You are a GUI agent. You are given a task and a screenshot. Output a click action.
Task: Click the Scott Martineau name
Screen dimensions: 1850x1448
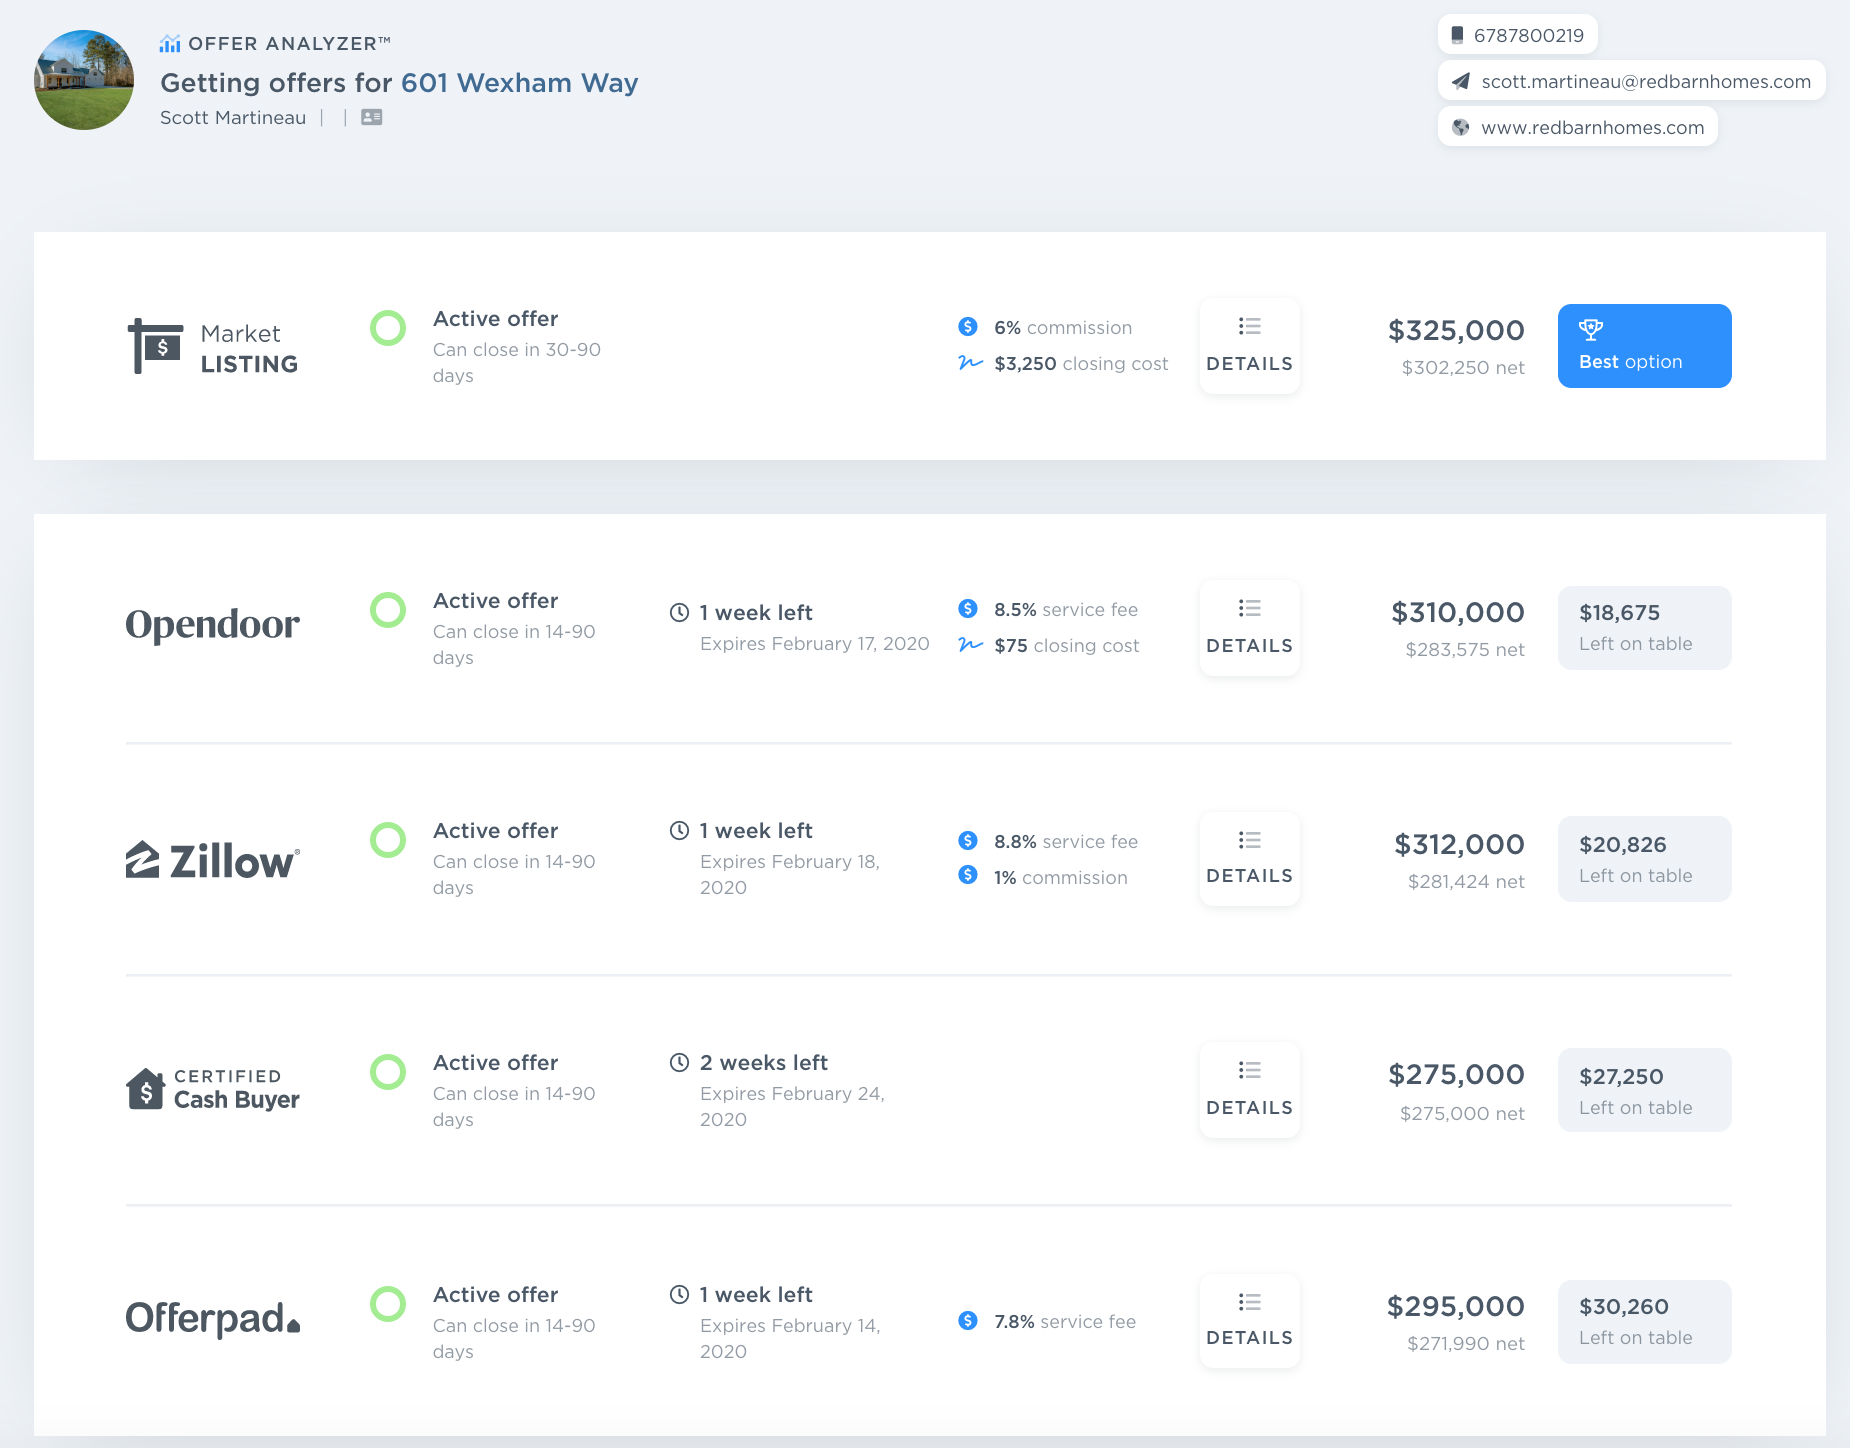(233, 117)
